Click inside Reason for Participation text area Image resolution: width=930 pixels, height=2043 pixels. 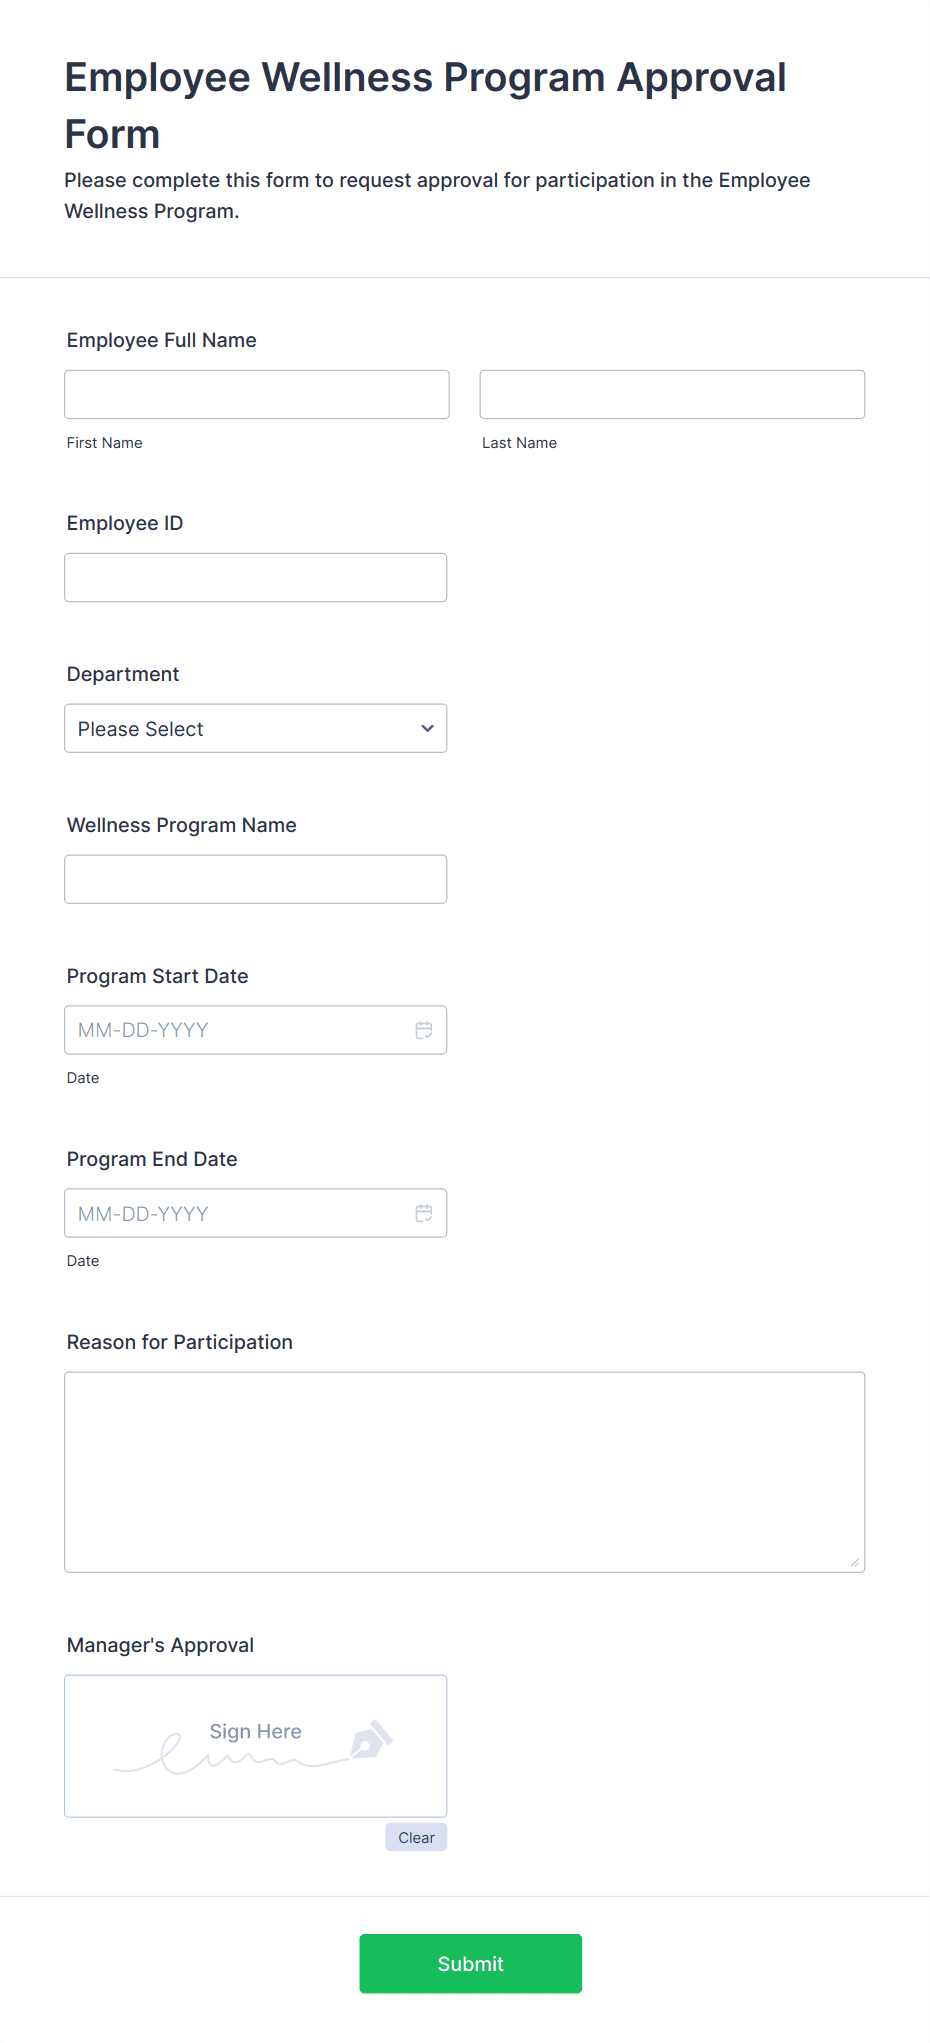point(464,1471)
